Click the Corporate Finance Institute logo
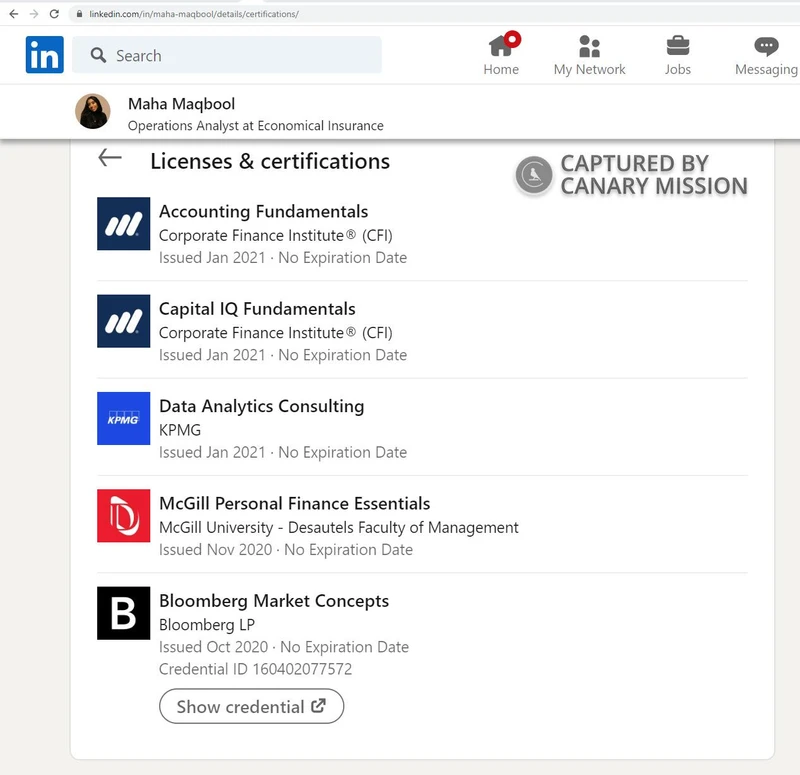Viewport: 800px width, 775px height. [x=123, y=223]
